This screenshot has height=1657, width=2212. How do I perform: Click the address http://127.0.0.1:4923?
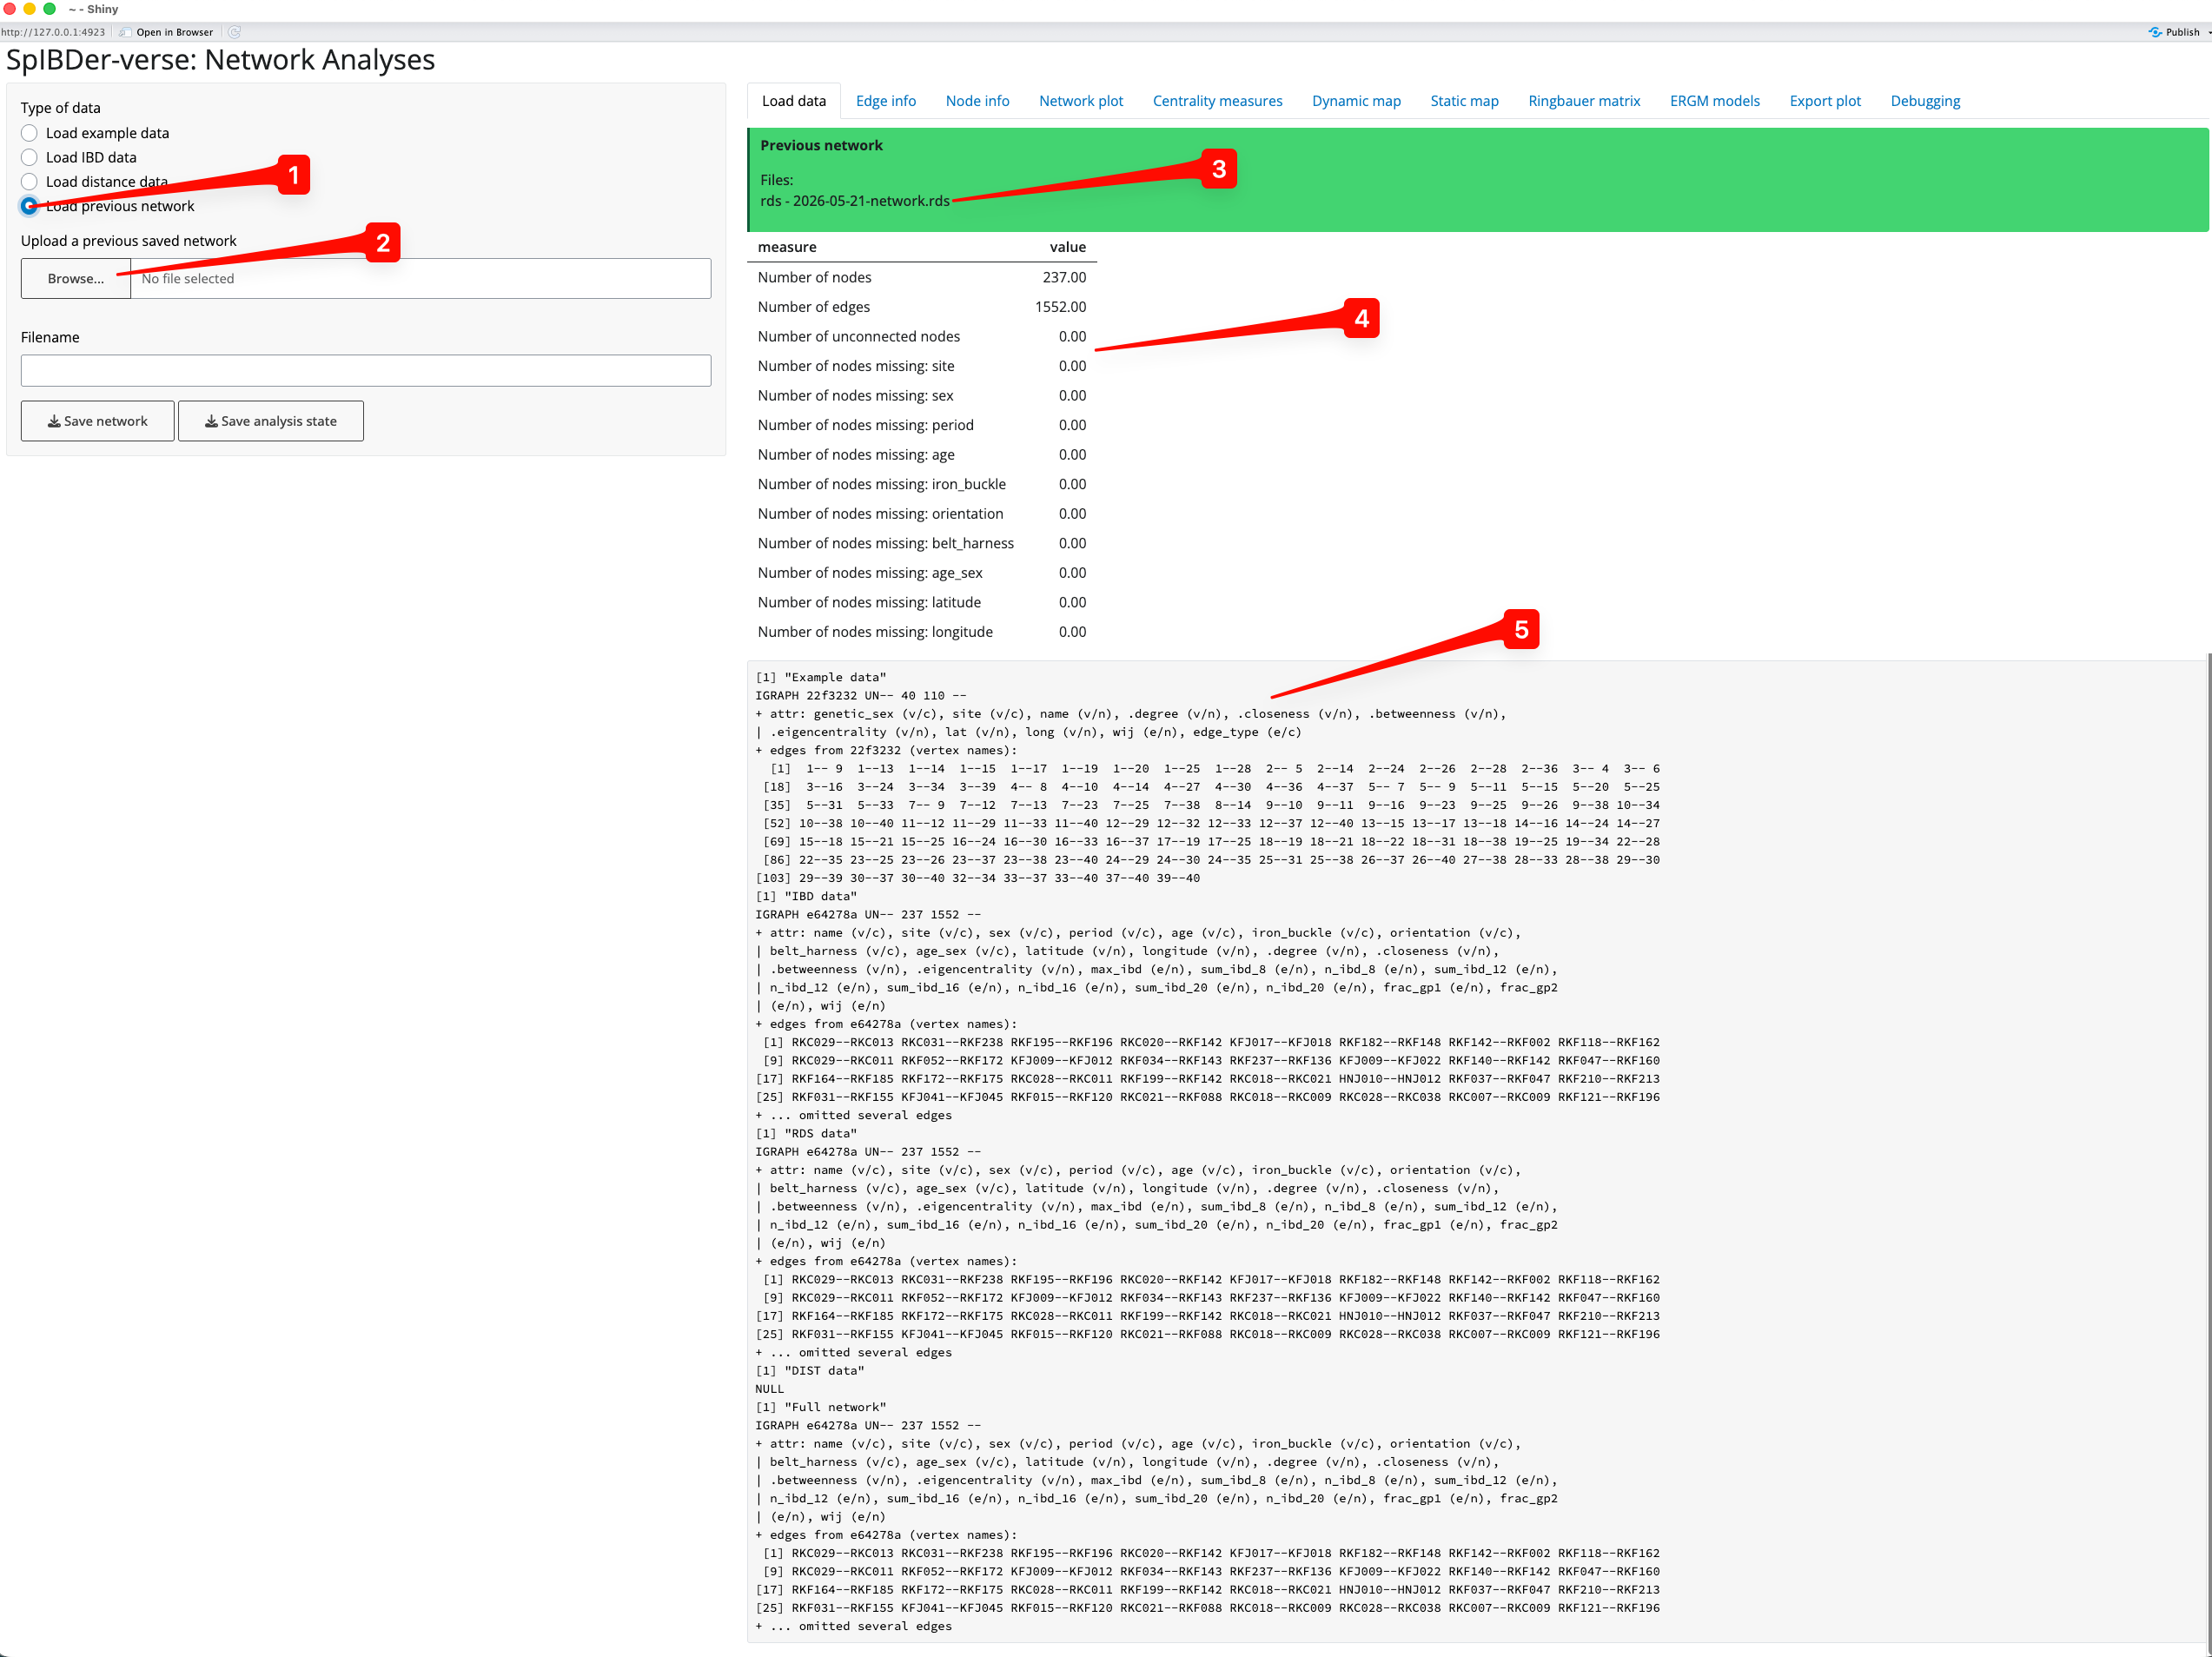coord(54,32)
